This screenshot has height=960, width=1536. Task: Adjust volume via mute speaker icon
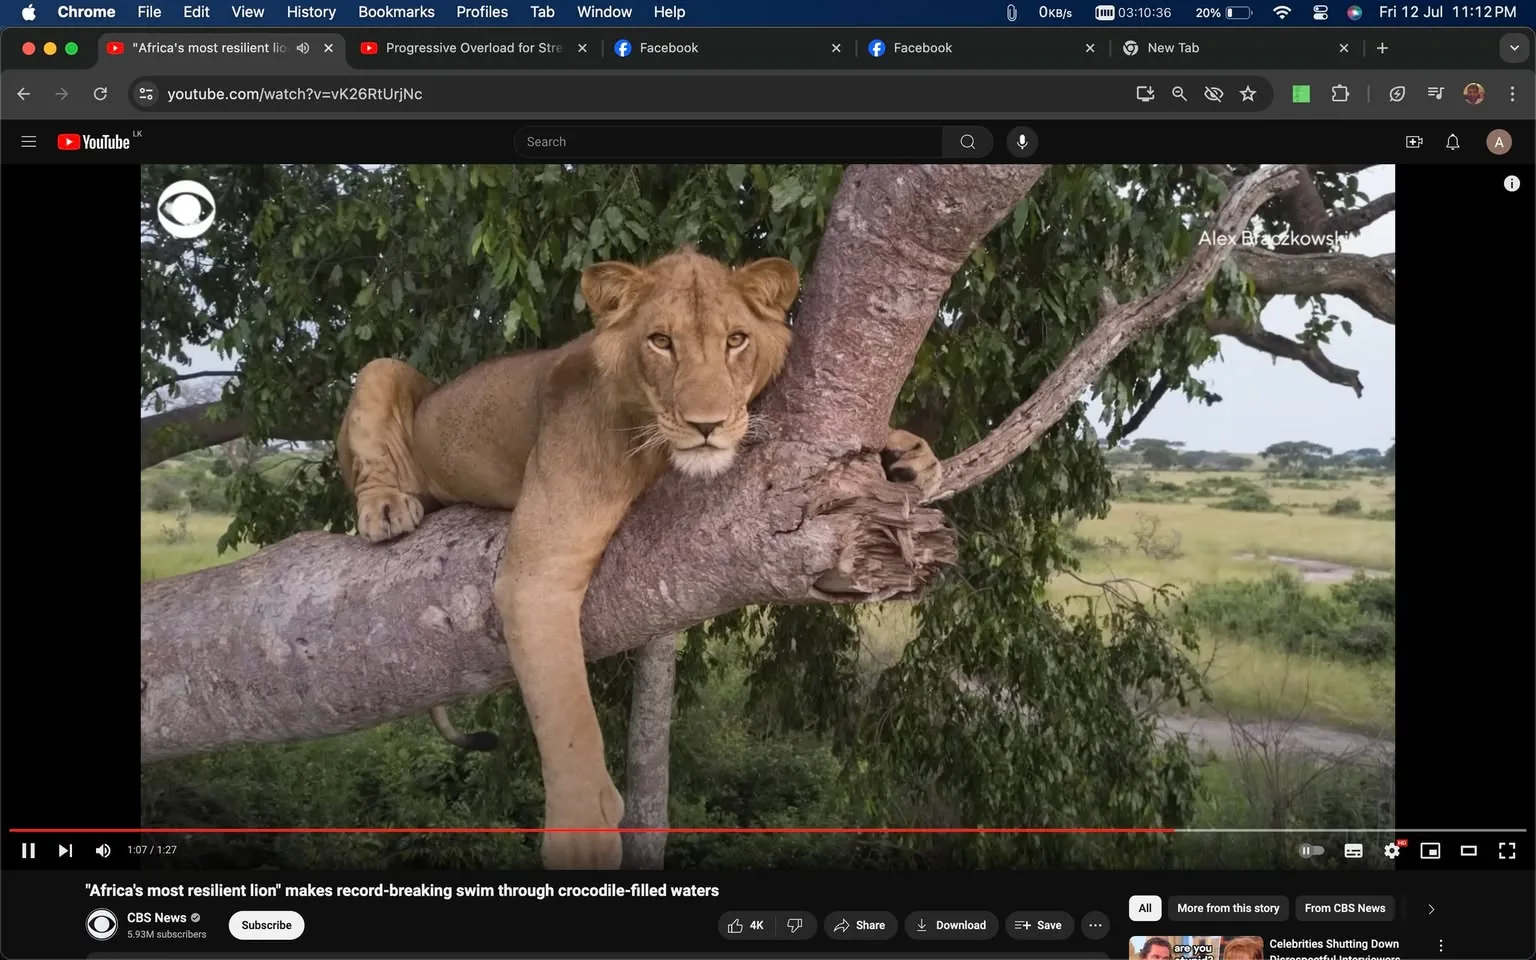pyautogui.click(x=102, y=850)
